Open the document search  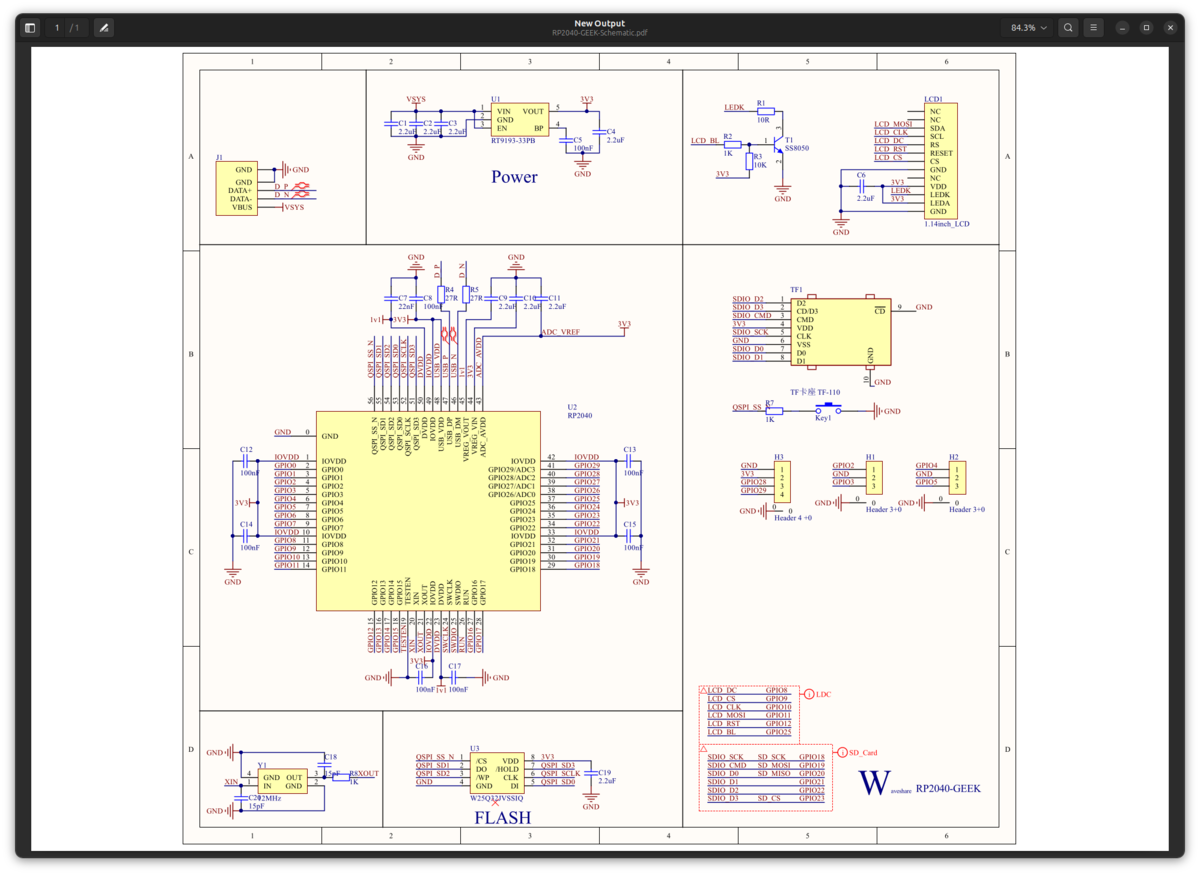point(1068,27)
